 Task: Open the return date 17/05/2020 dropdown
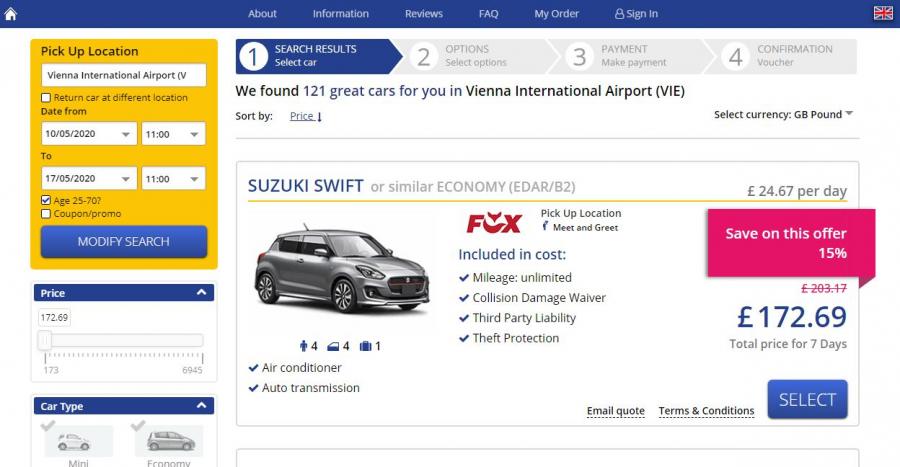[89, 178]
